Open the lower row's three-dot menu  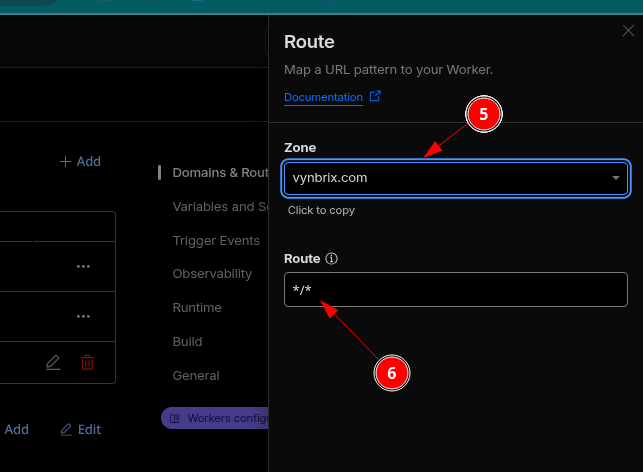83,316
